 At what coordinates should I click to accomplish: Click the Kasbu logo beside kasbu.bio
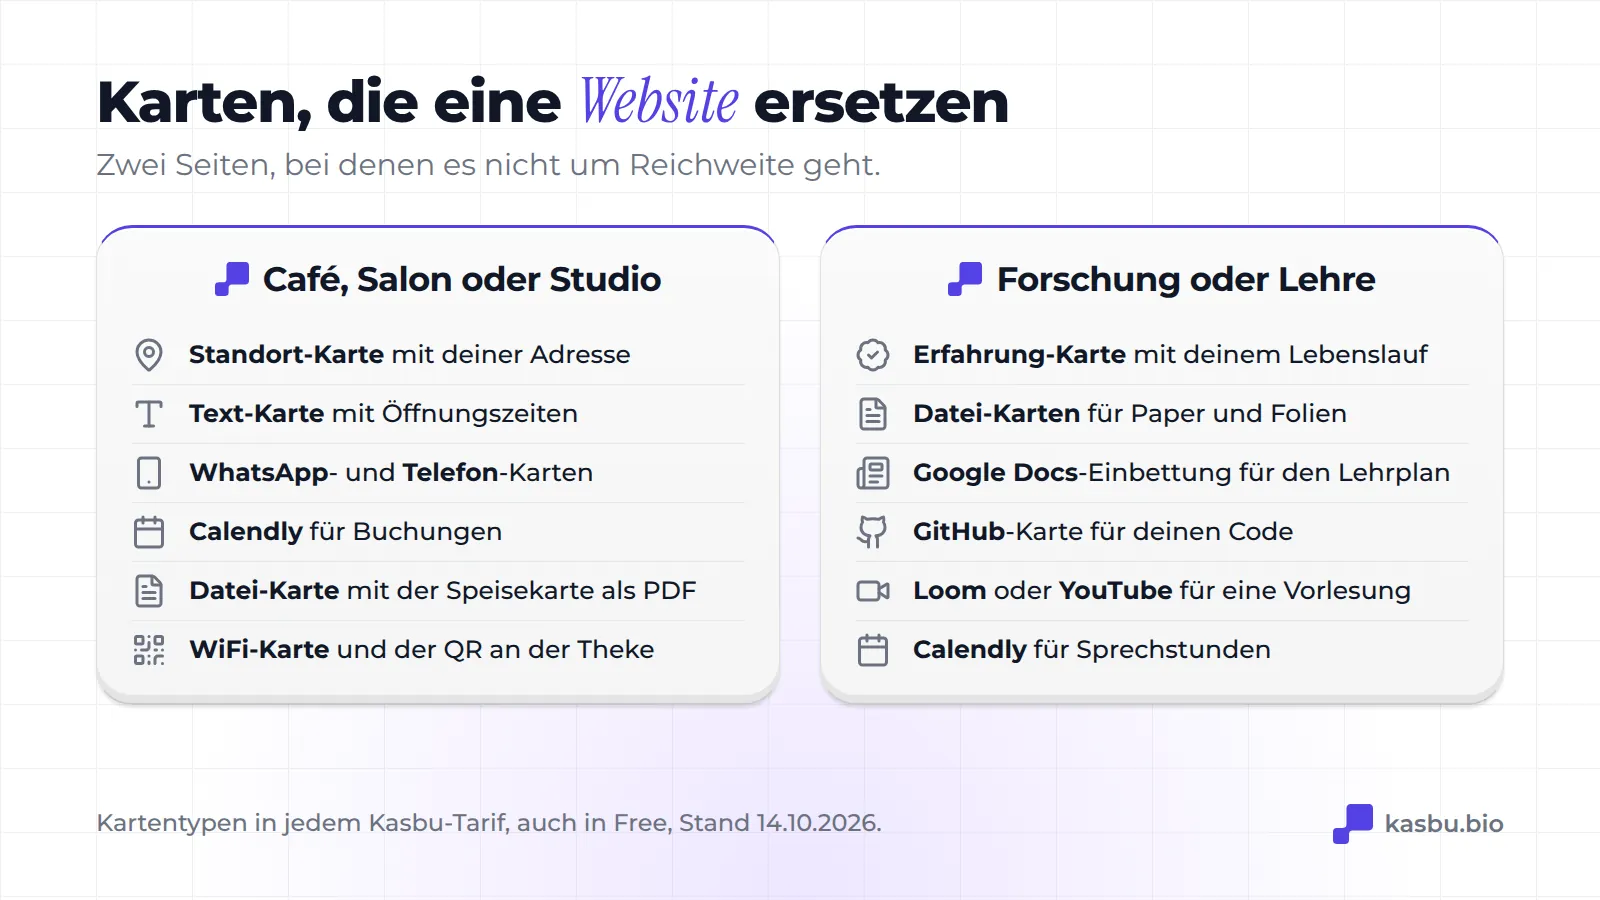1353,824
